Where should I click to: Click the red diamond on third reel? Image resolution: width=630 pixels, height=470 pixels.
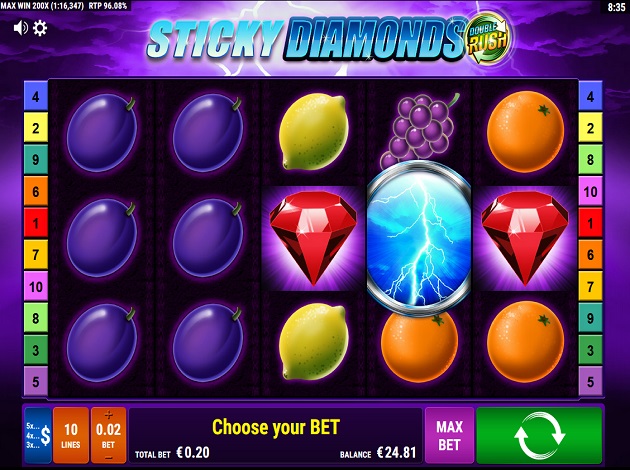pyautogui.click(x=313, y=238)
